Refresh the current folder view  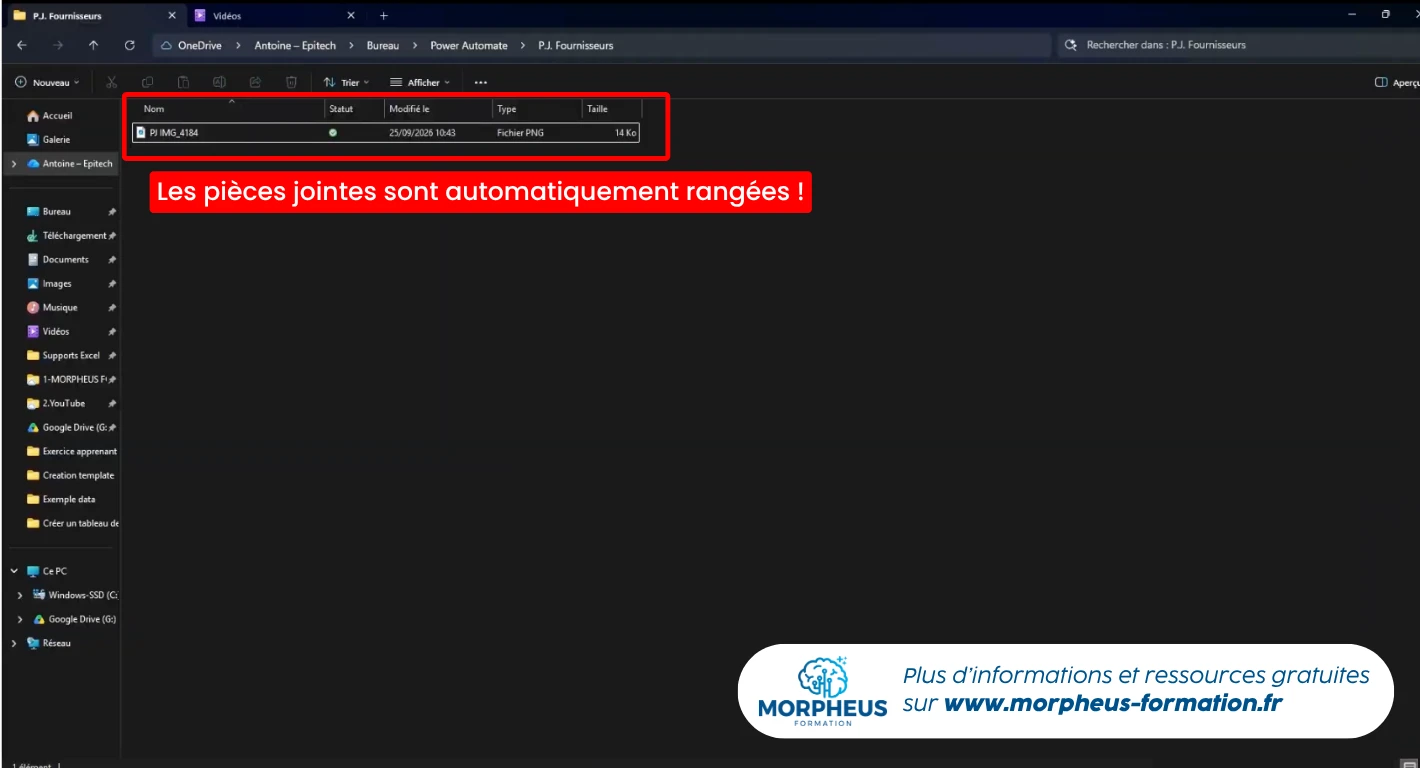[x=129, y=45]
